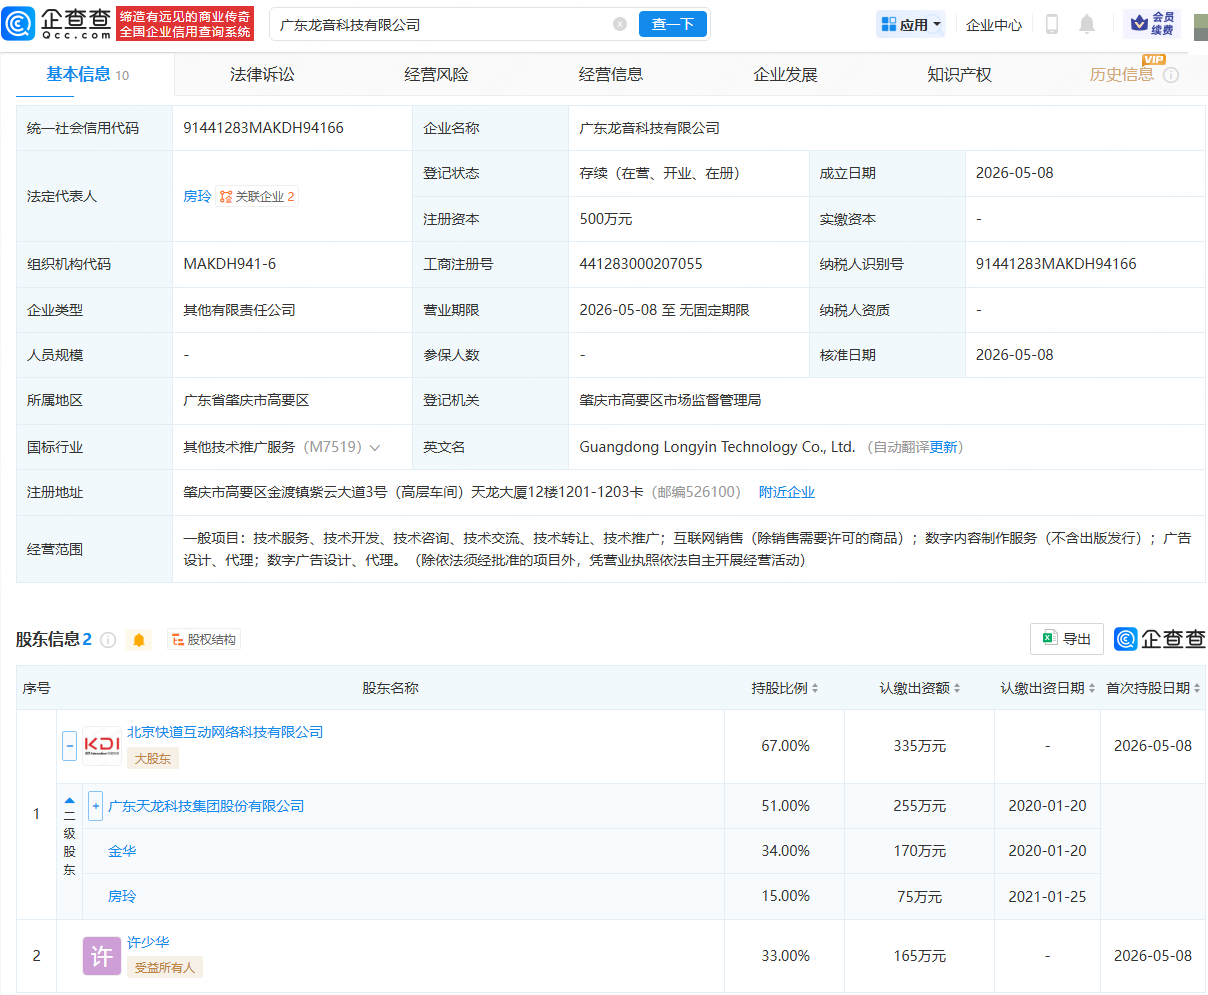Open the Qcc.com home logo
The width and height of the screenshot is (1208, 995).
[x=57, y=23]
